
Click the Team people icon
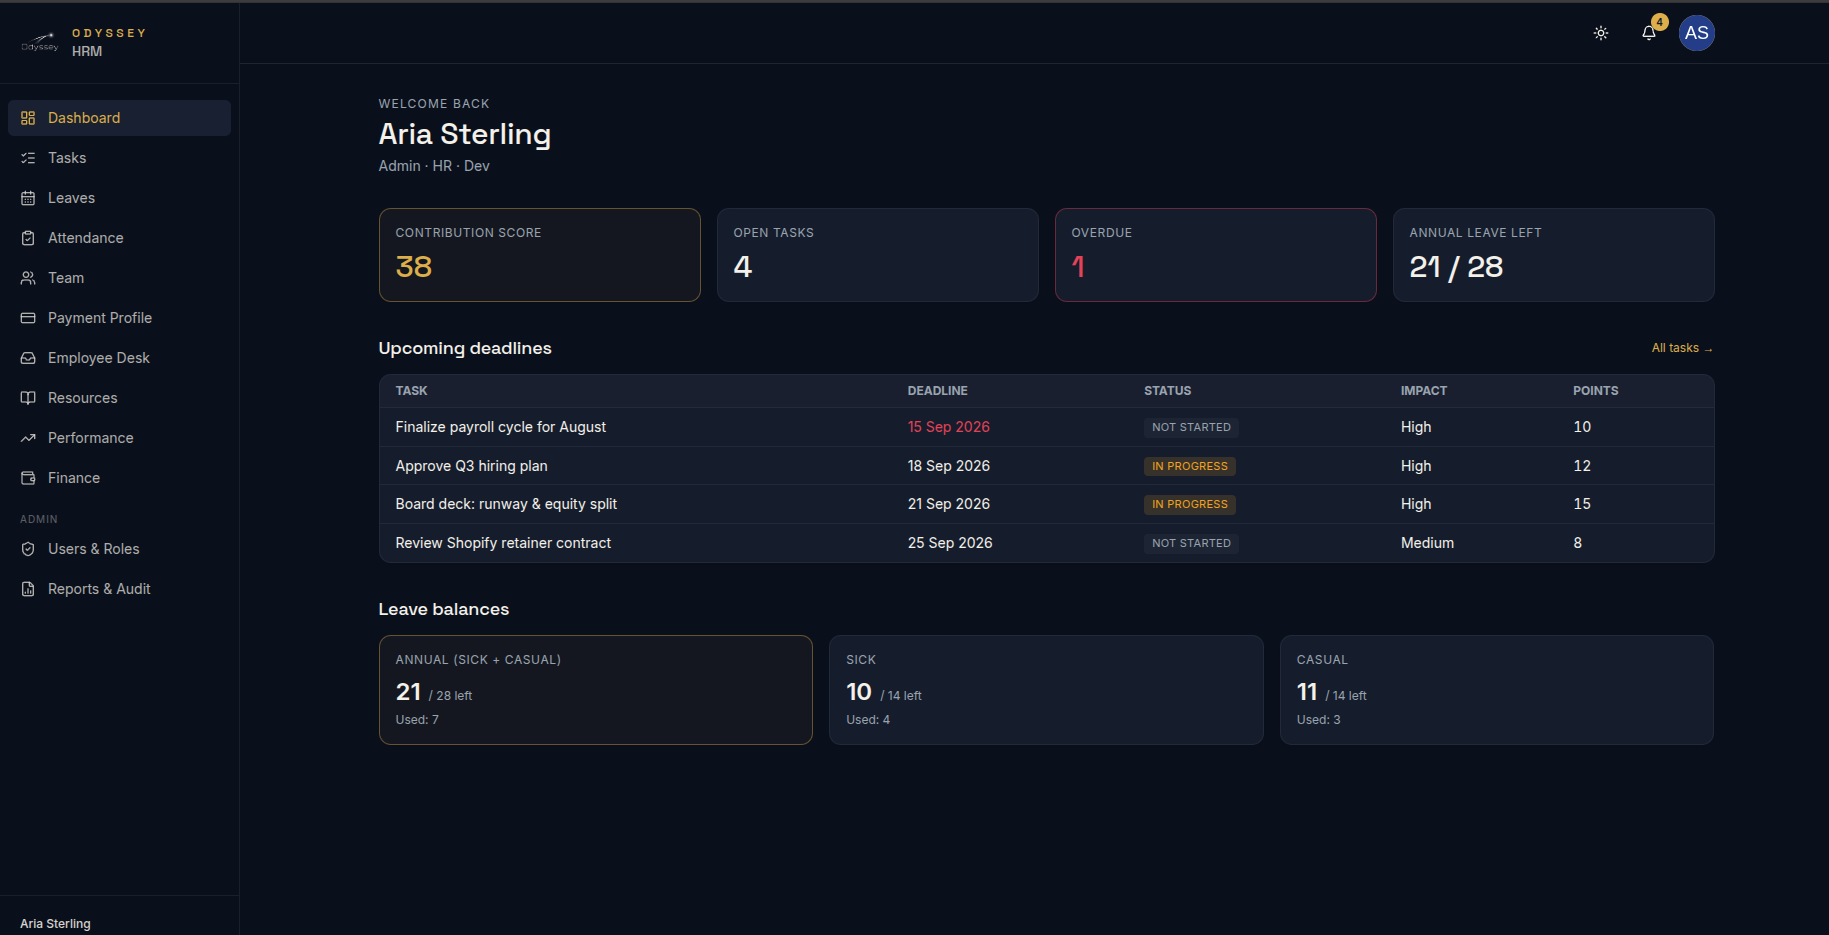tap(28, 278)
